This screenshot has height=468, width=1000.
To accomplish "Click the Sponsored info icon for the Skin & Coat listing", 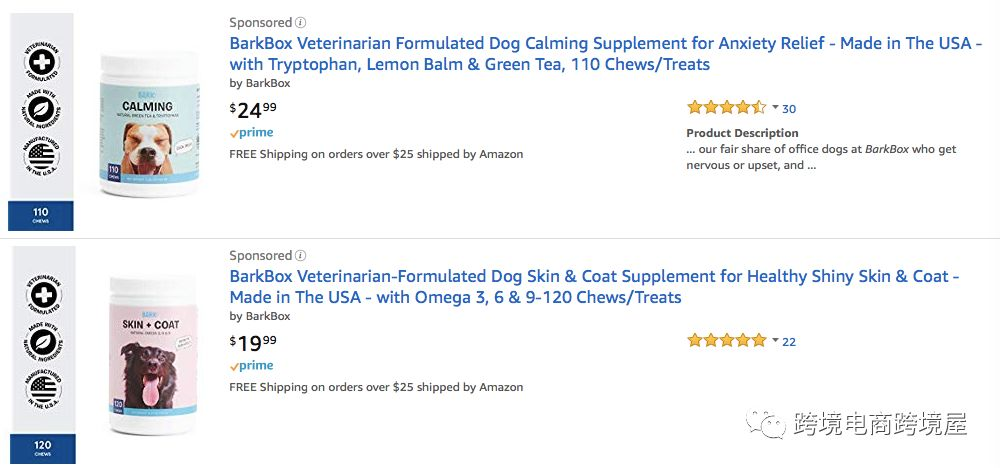I will pos(300,255).
